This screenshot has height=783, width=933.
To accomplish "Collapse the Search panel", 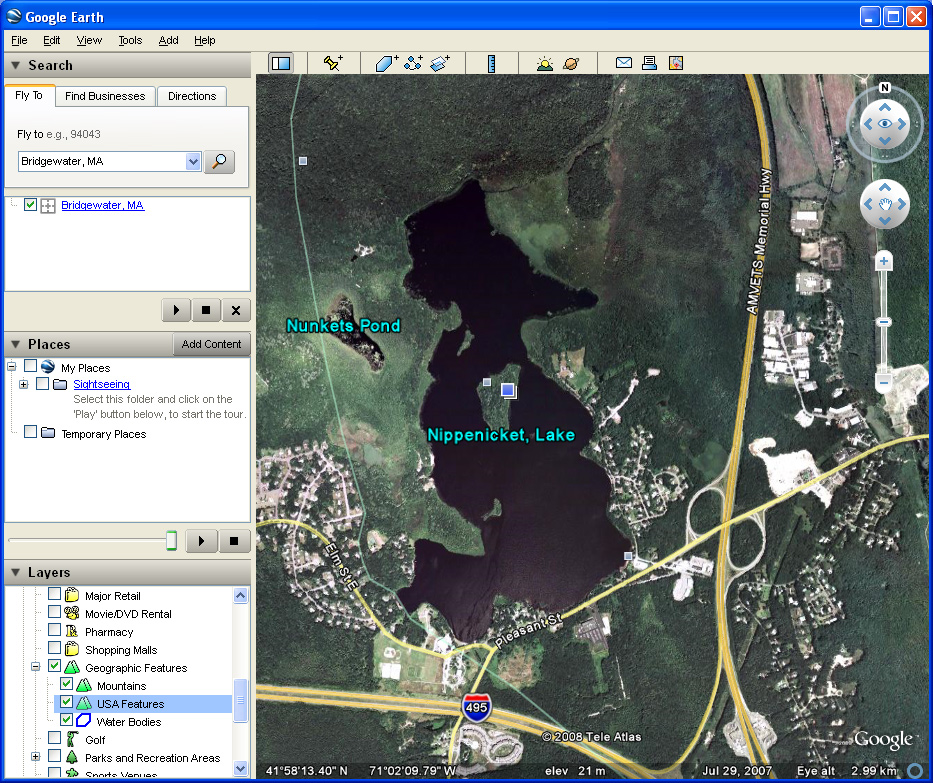I will pyautogui.click(x=15, y=65).
